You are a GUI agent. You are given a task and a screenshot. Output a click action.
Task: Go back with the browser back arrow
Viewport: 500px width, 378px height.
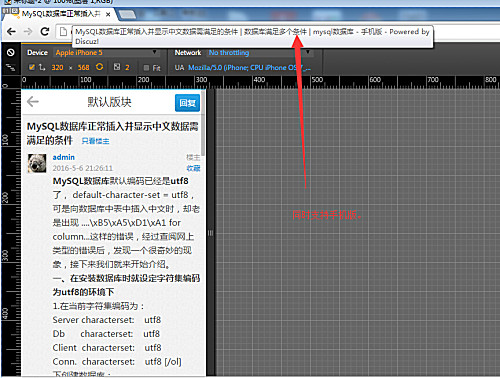point(11,32)
